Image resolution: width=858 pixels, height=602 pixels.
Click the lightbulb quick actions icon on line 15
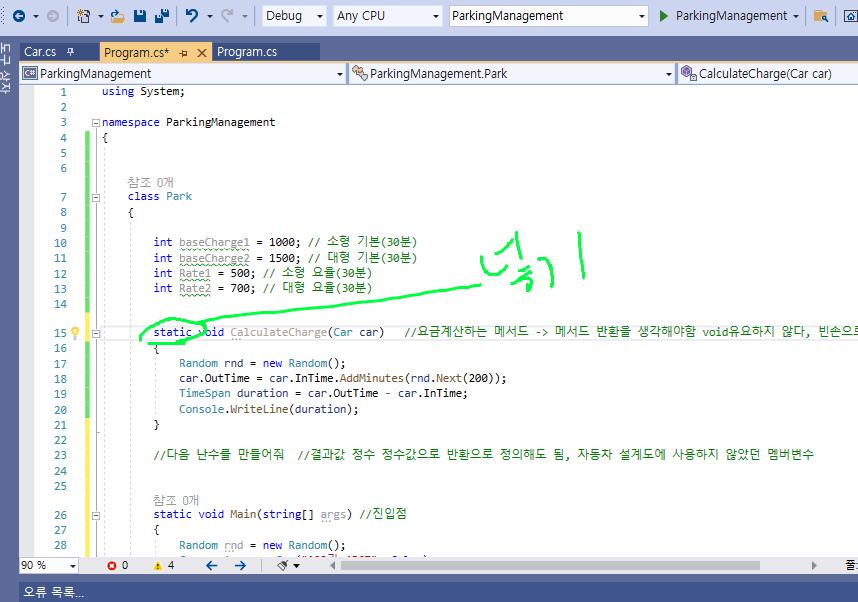tap(75, 332)
